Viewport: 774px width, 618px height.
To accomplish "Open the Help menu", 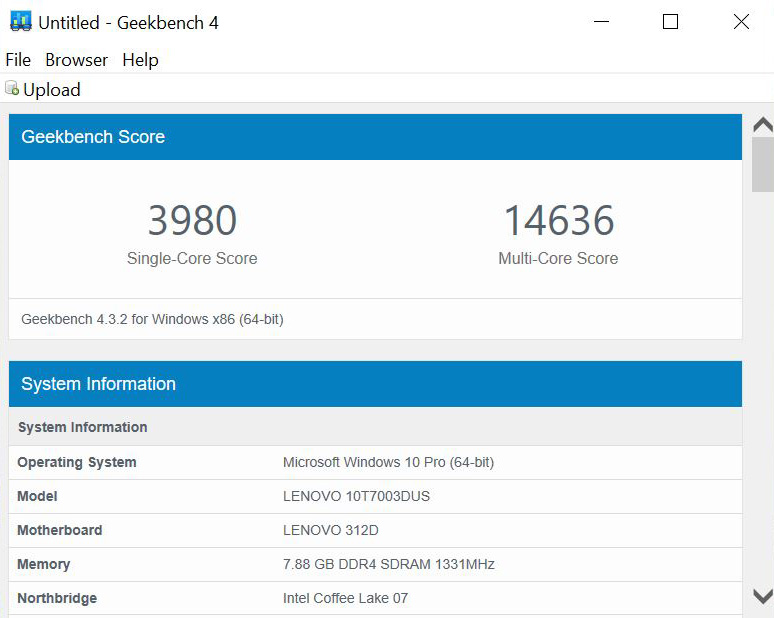I will coord(141,60).
